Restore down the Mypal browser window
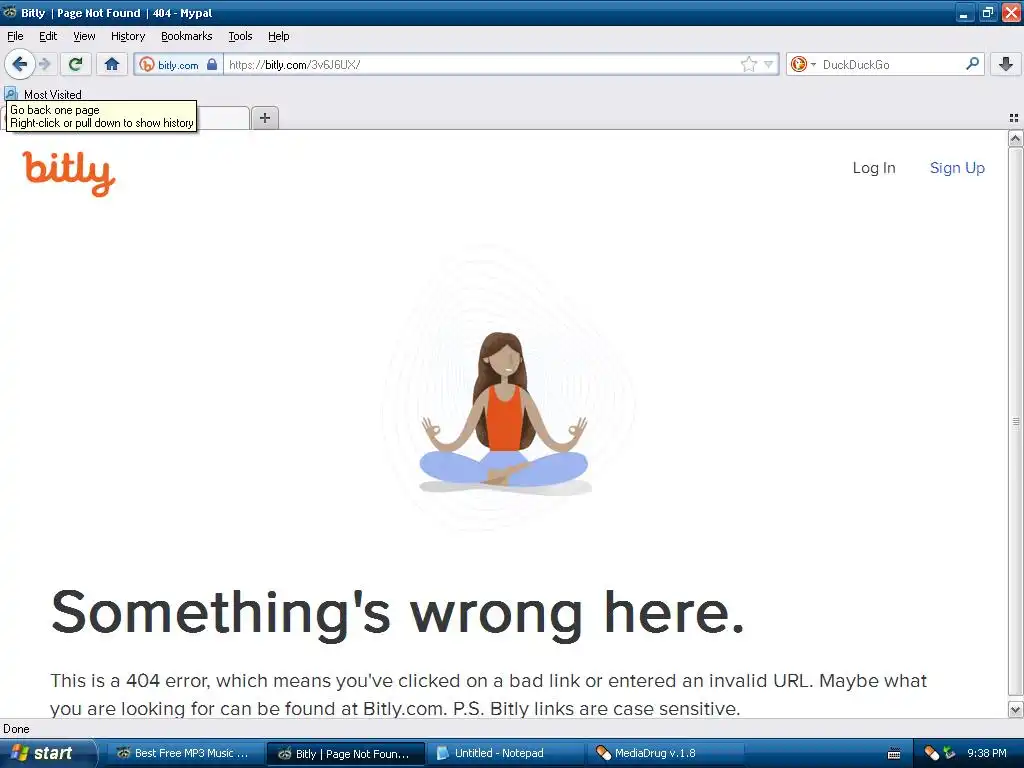Viewport: 1024px width, 768px height. [987, 13]
